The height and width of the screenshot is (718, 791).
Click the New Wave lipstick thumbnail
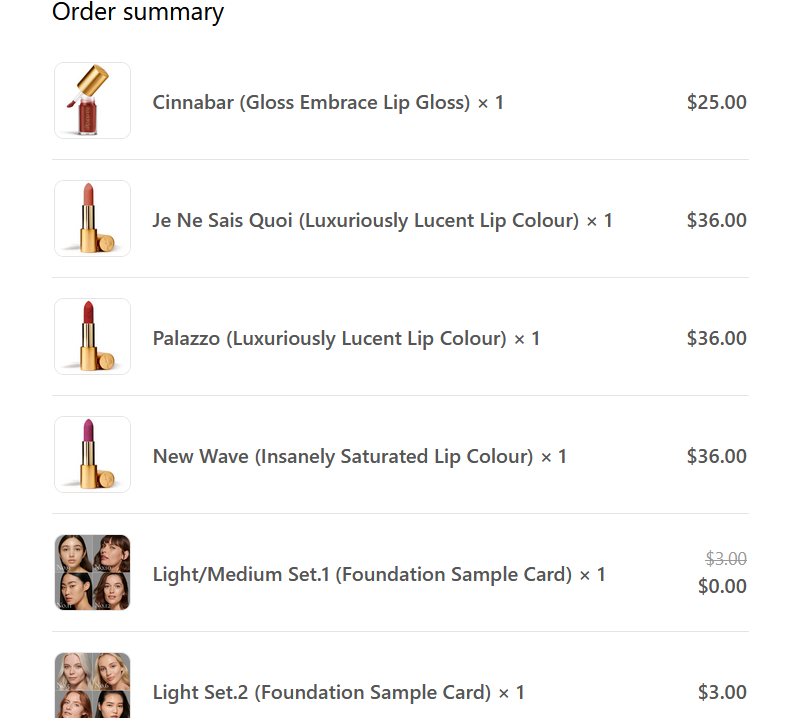(x=92, y=455)
